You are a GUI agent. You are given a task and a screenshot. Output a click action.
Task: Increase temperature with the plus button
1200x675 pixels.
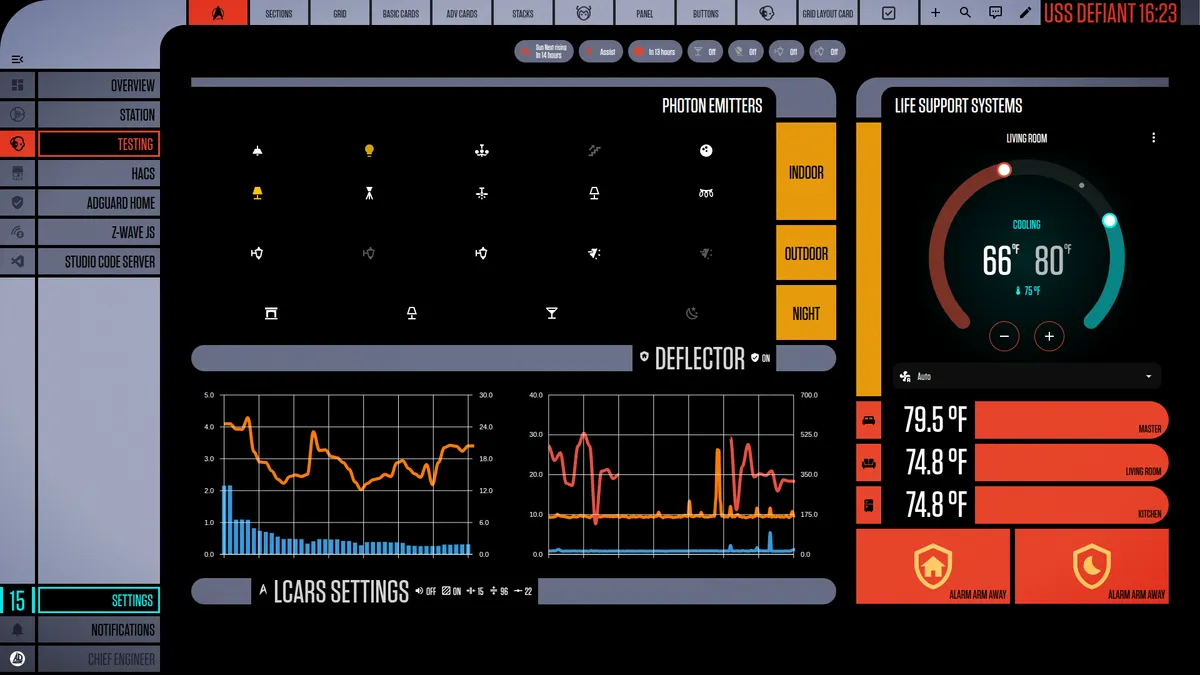pyautogui.click(x=1049, y=337)
